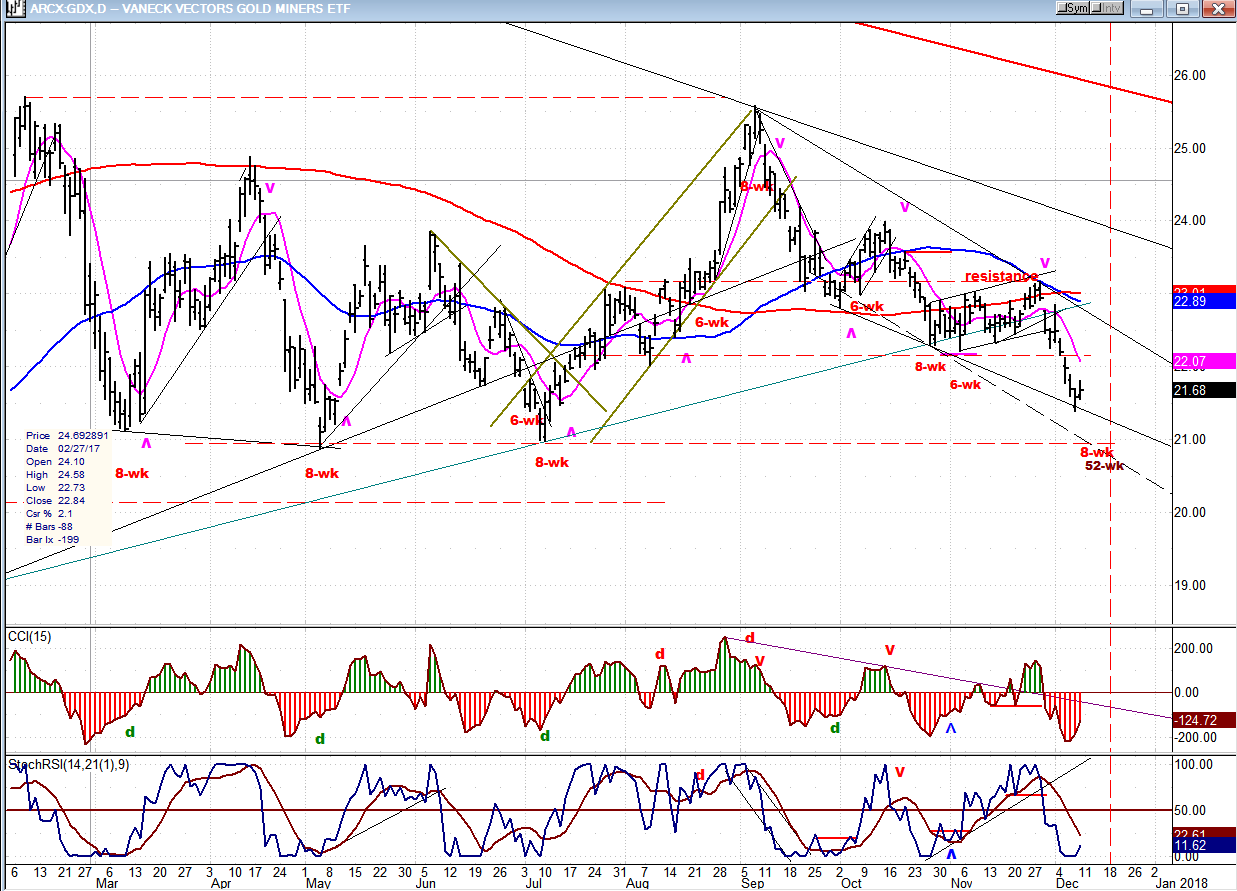The height and width of the screenshot is (891, 1237).
Task: Click the 21.00 price axis label
Action: 1190,440
